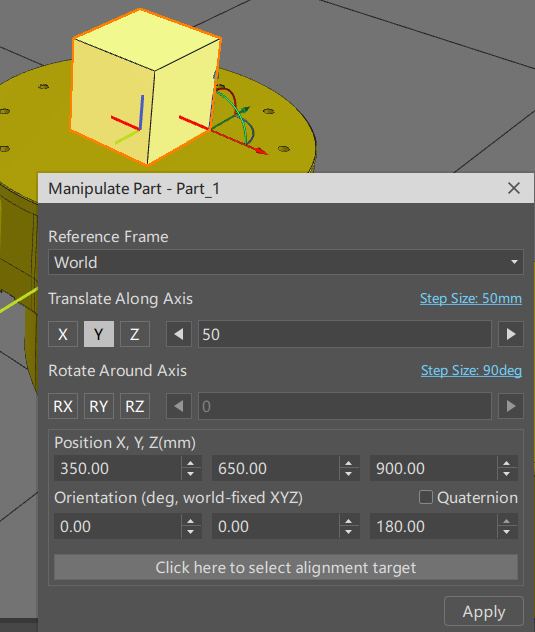
Task: Toggle the Y translate axis button
Action: (99, 334)
